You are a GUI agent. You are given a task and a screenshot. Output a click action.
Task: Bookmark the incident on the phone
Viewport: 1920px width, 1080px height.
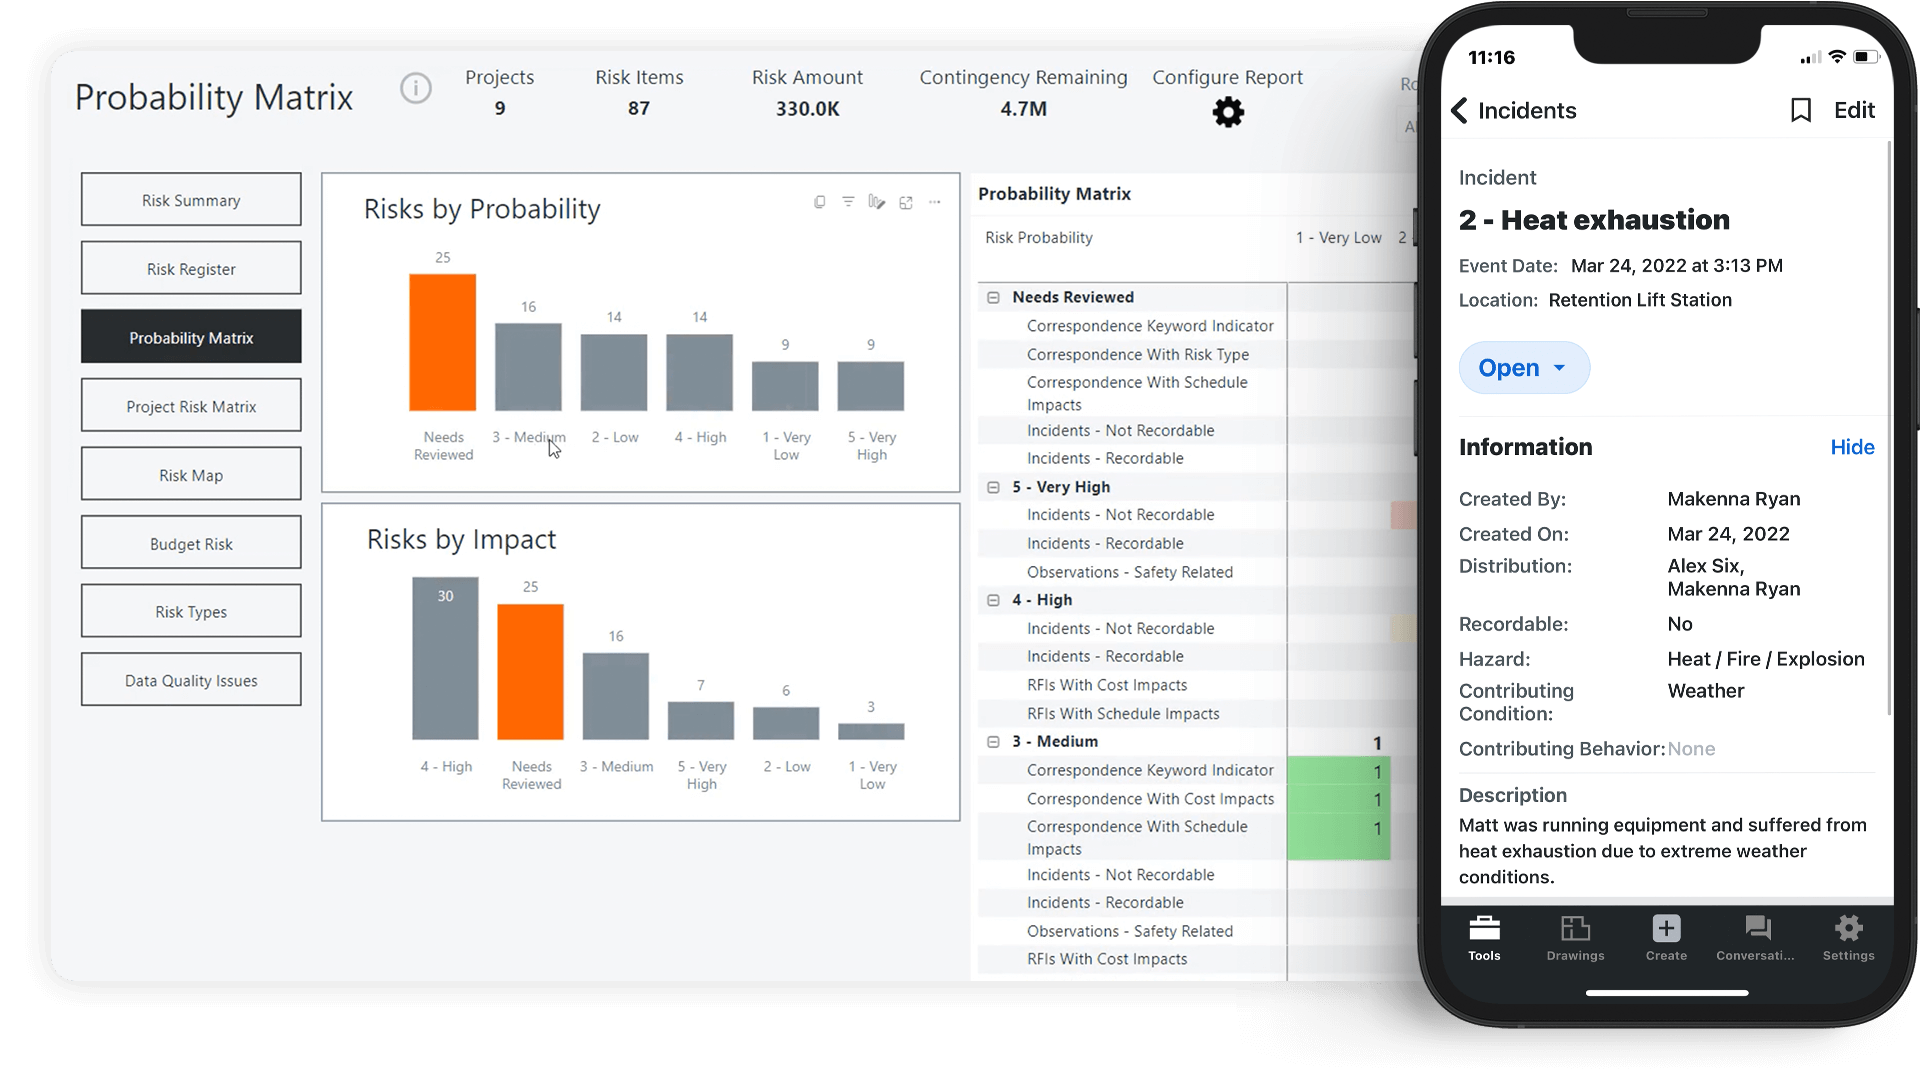(1801, 110)
